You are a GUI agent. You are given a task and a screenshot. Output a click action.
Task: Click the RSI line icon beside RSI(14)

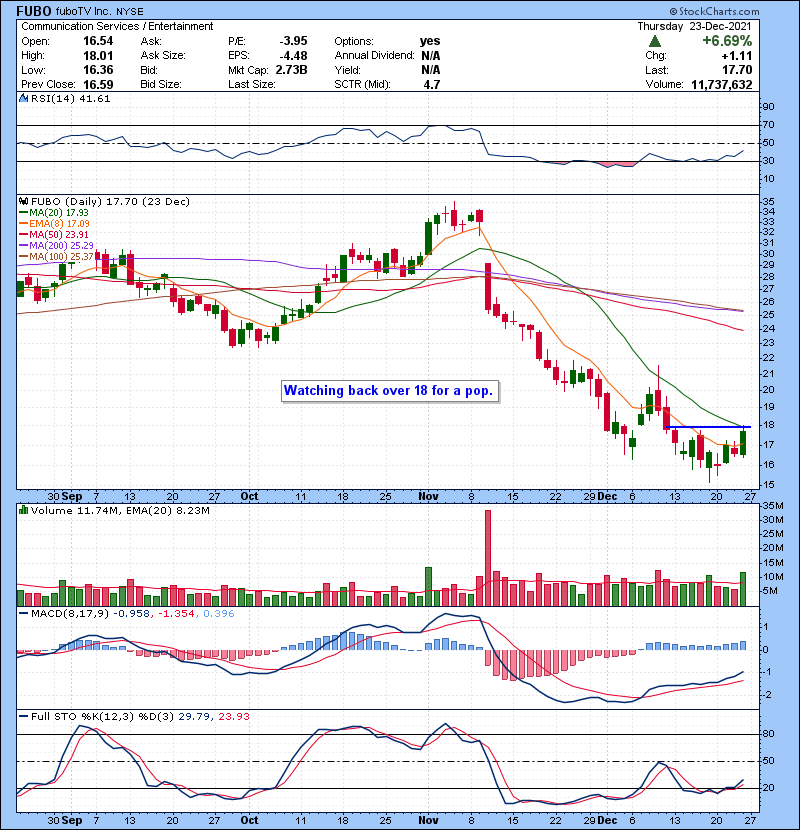coord(23,98)
